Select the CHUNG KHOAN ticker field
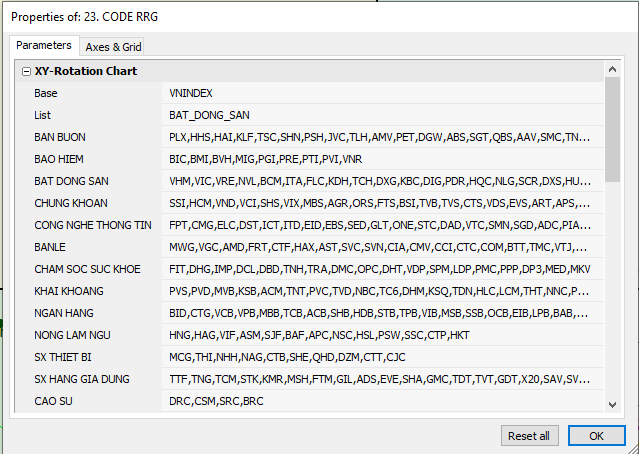Image resolution: width=639 pixels, height=454 pixels. point(382,203)
